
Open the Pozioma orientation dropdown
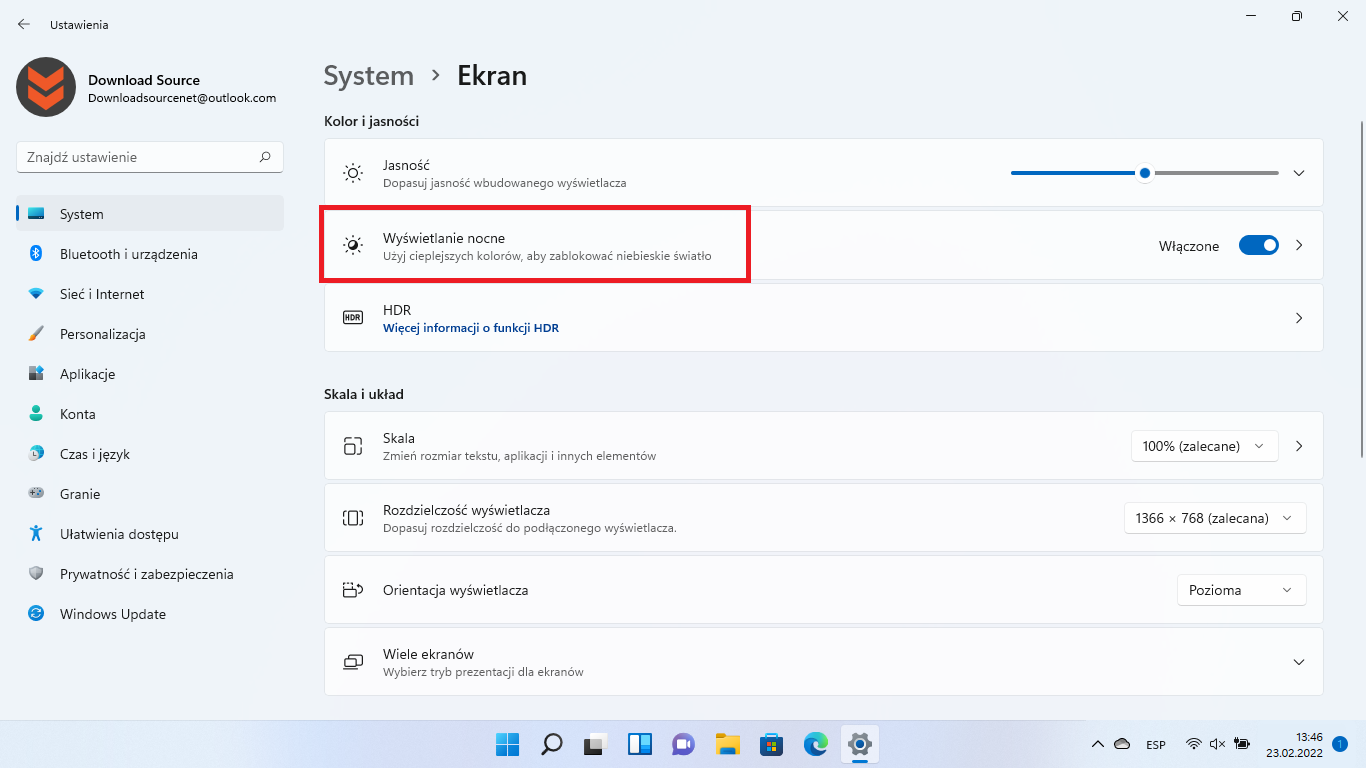coord(1241,590)
